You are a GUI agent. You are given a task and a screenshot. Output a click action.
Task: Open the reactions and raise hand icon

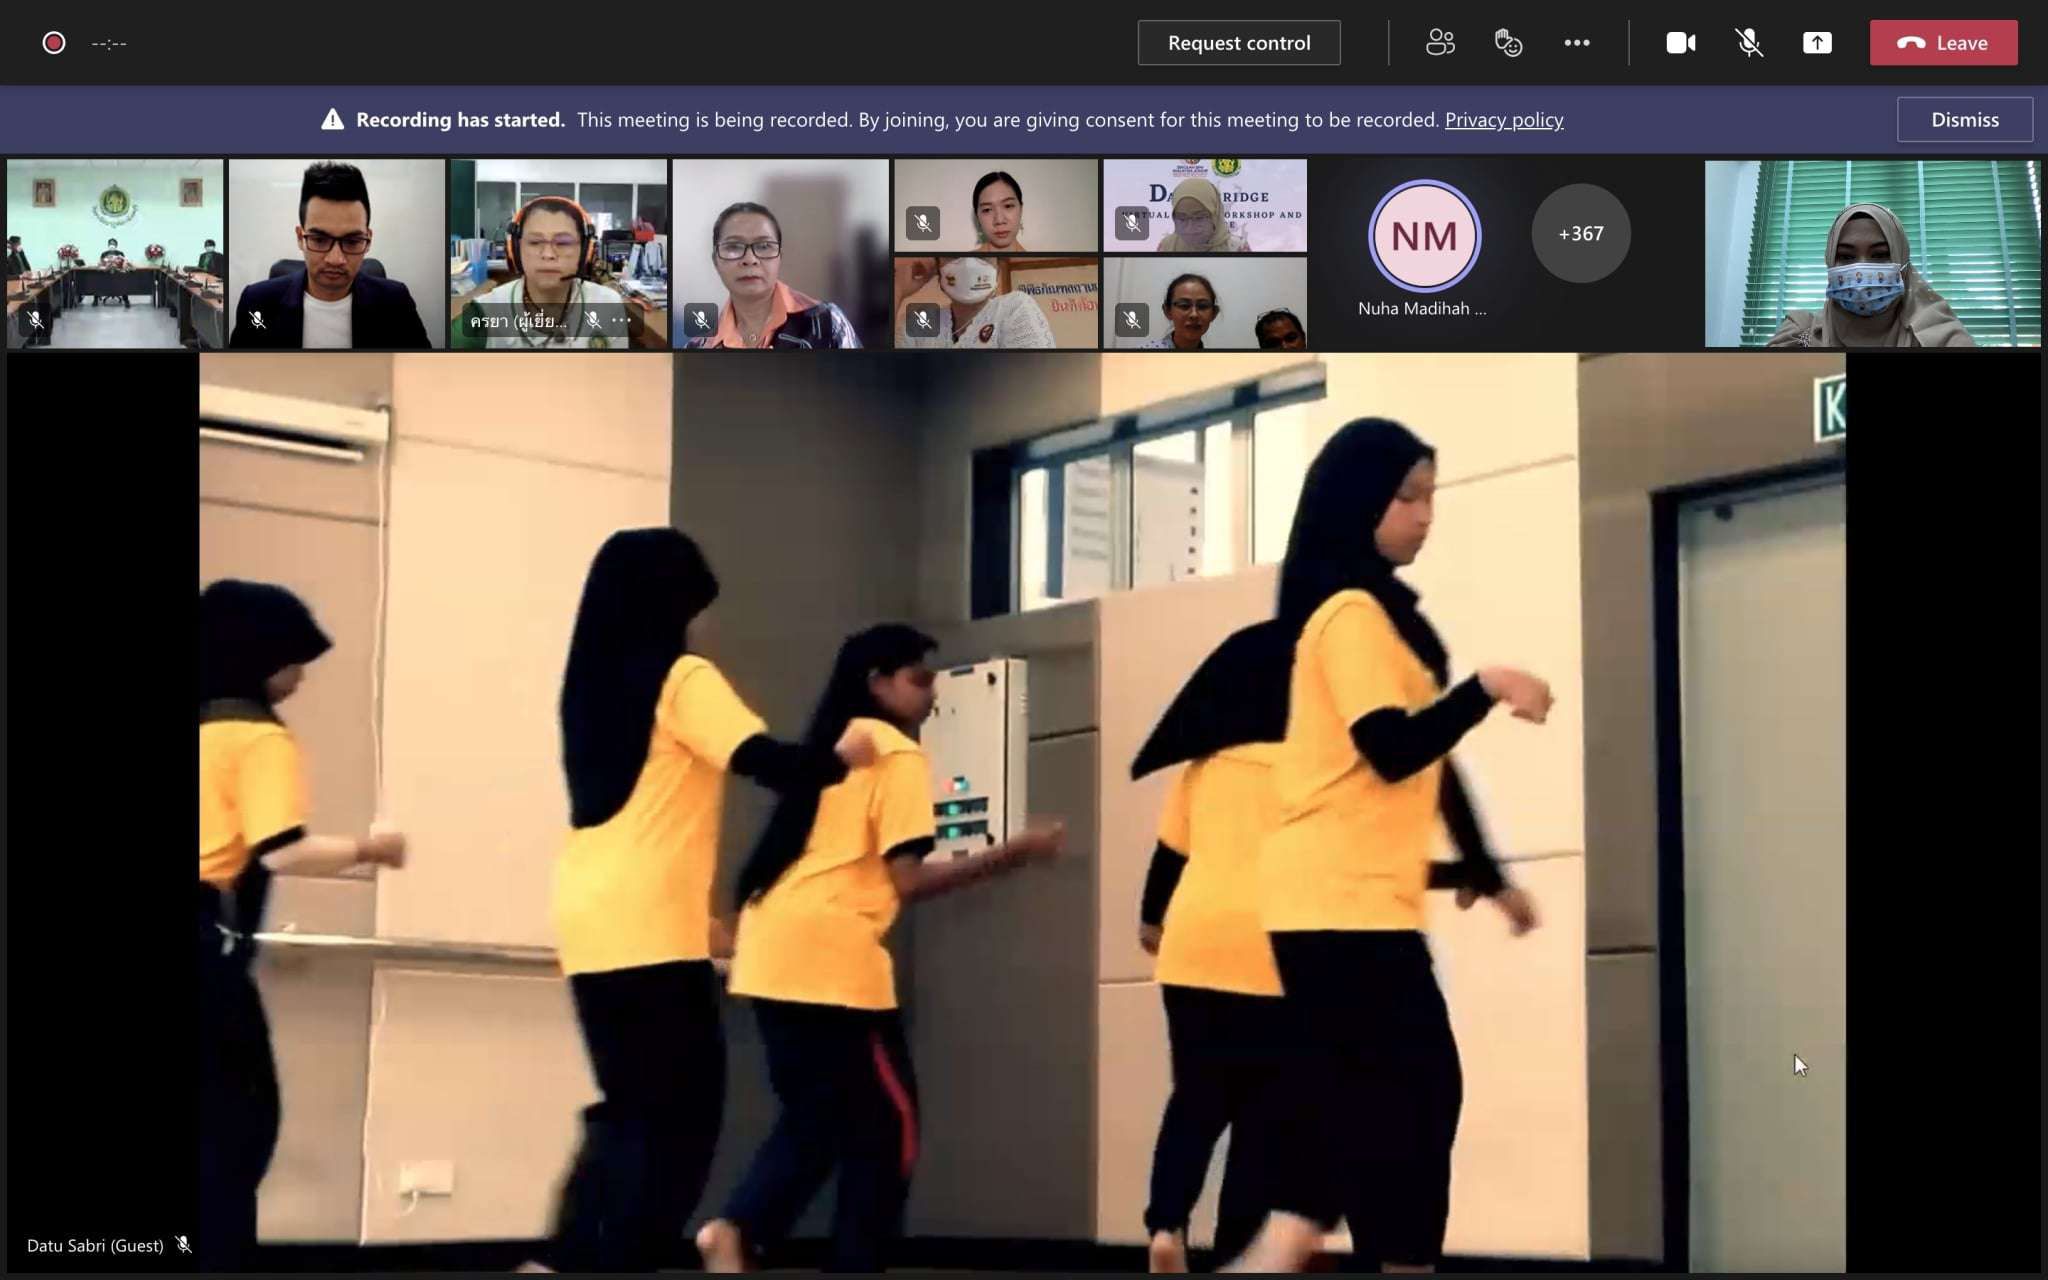(1508, 43)
